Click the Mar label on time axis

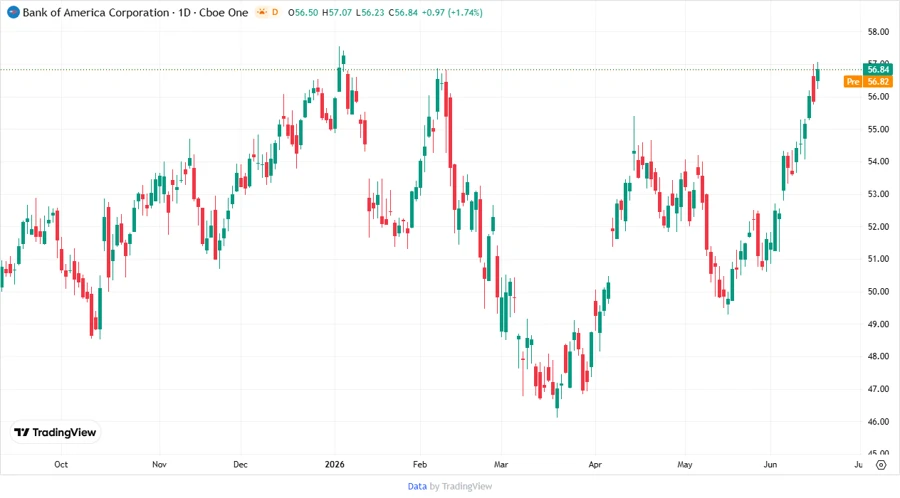(501, 465)
